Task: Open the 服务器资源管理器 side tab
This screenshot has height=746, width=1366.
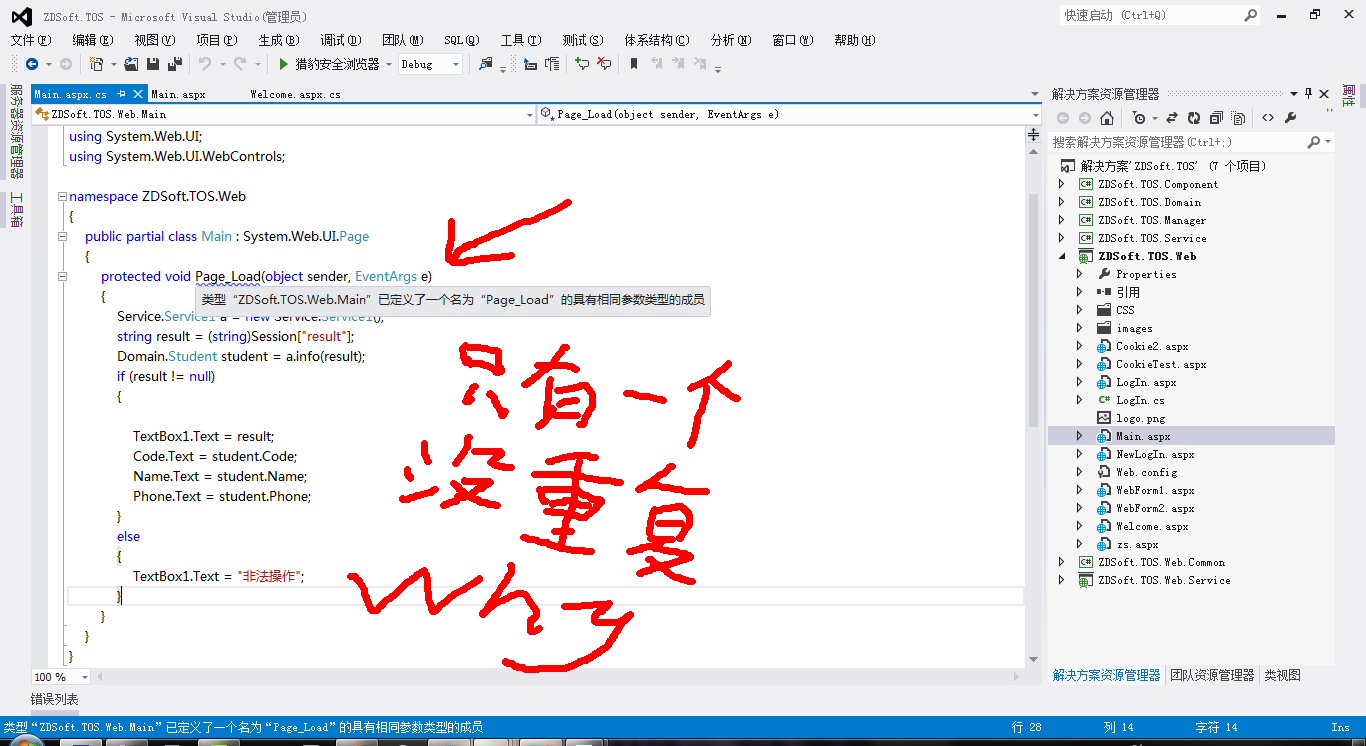Action: tap(16, 131)
